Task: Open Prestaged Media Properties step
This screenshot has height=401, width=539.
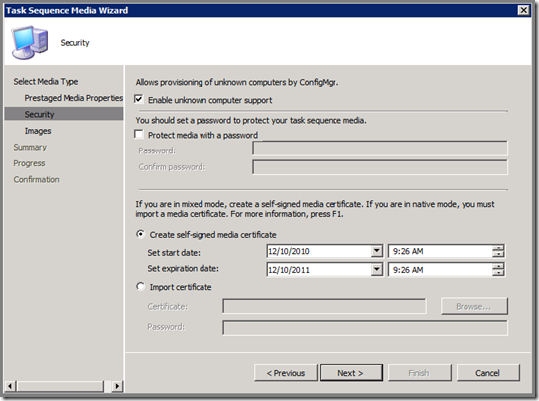Action: [74, 98]
